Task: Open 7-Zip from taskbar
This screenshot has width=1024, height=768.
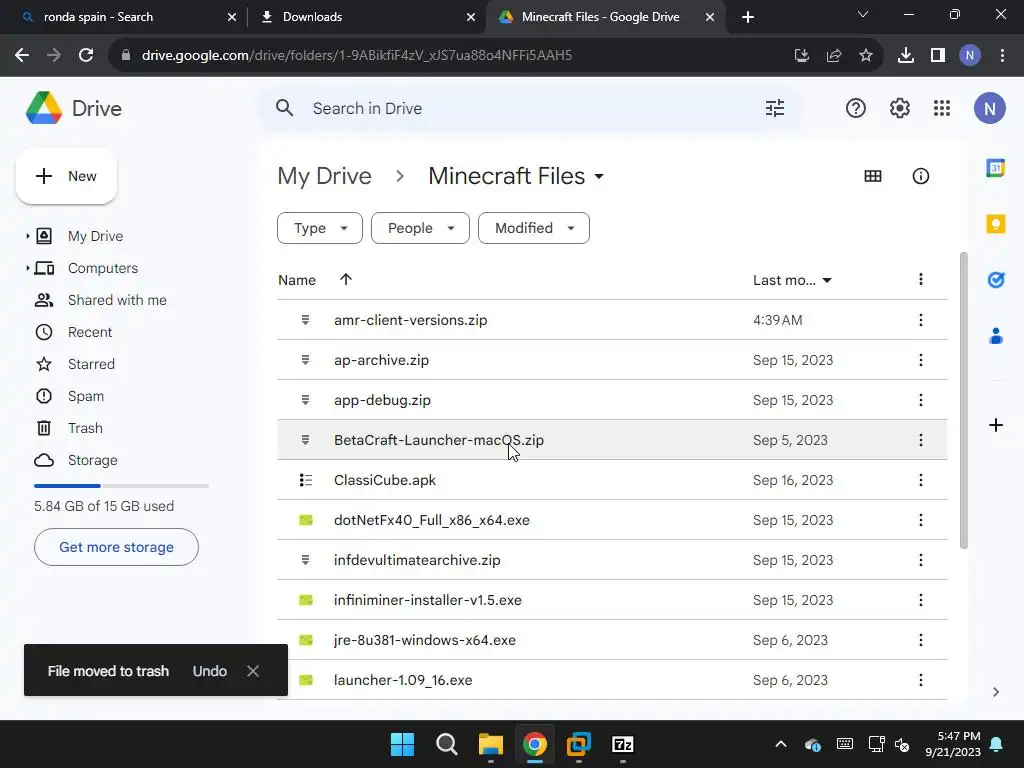Action: tap(622, 744)
